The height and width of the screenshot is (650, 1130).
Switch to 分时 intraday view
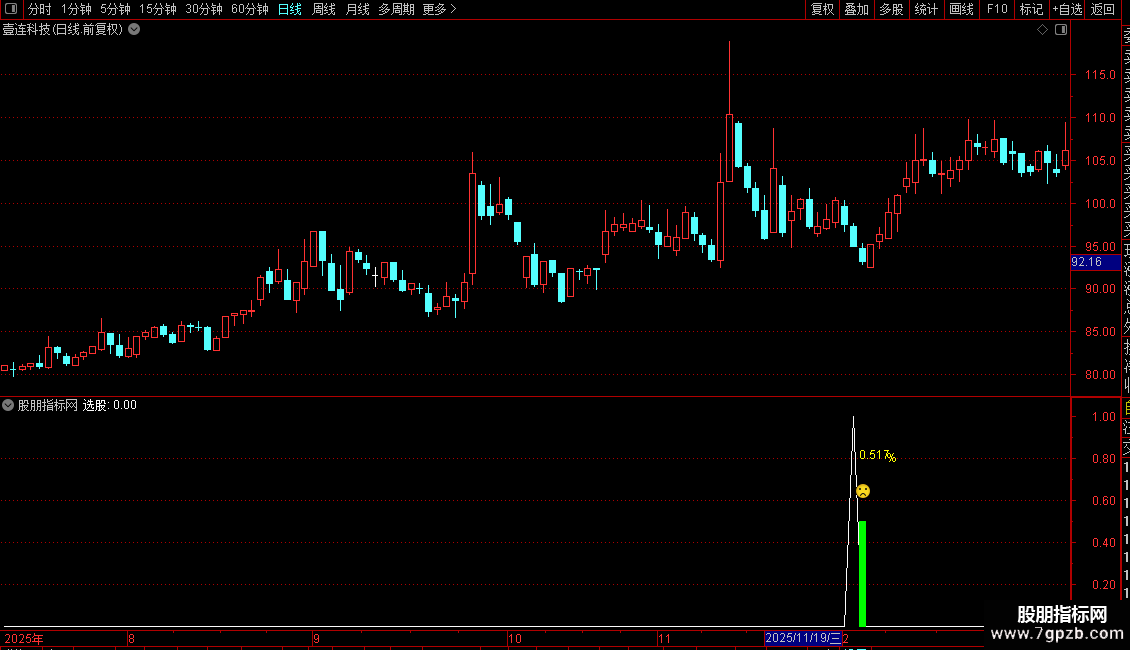tap(40, 9)
